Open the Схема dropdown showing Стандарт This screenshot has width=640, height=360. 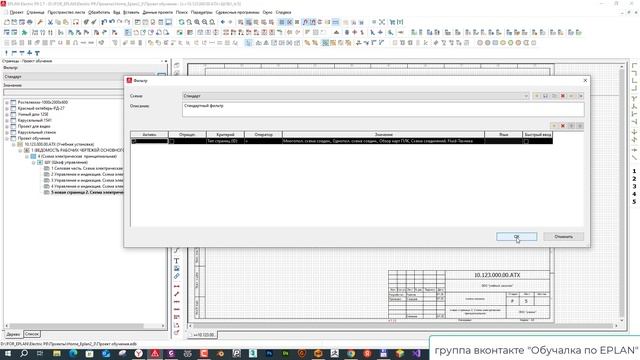click(356, 96)
